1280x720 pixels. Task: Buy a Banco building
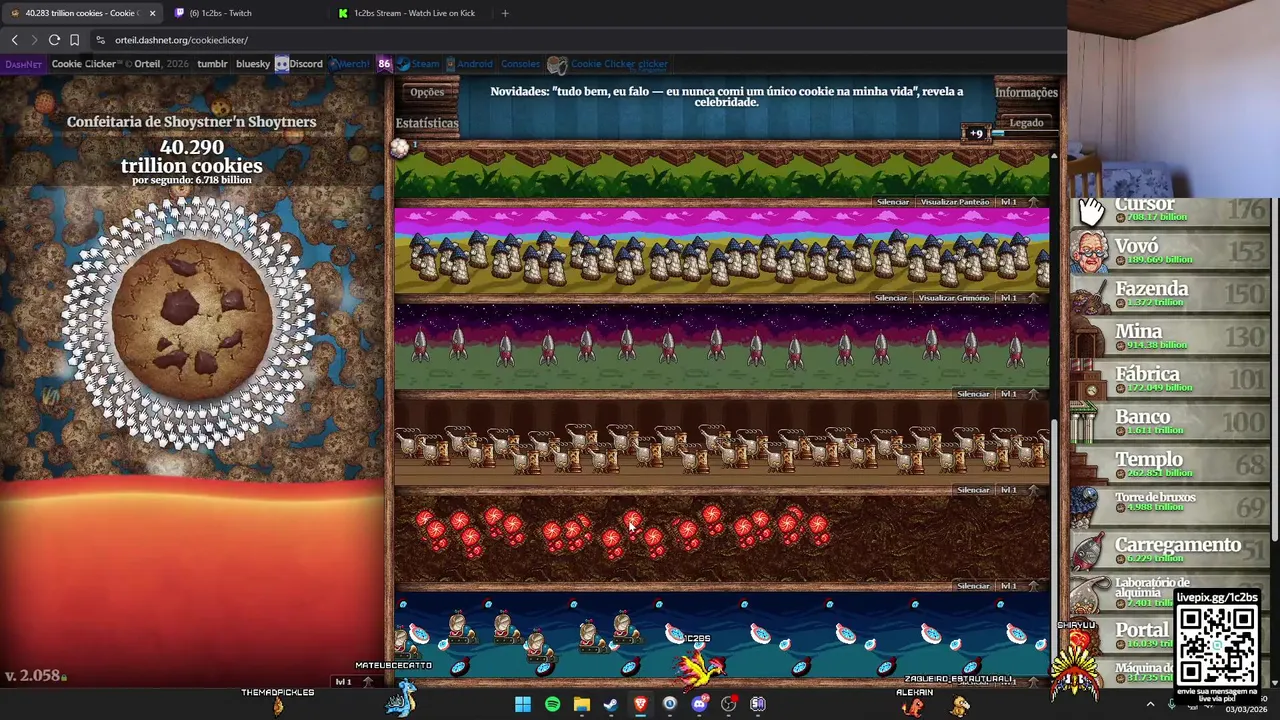point(1171,422)
